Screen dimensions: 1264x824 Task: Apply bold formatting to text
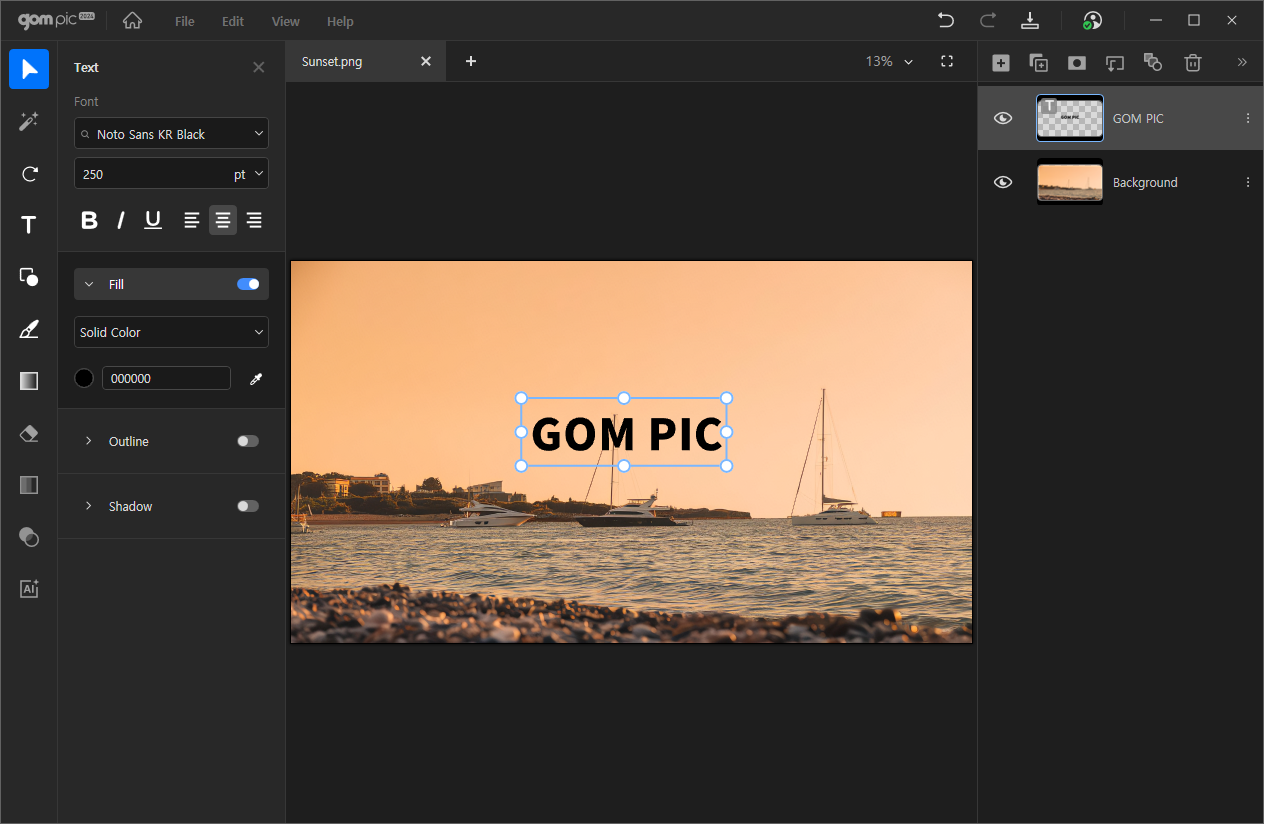pyautogui.click(x=89, y=221)
